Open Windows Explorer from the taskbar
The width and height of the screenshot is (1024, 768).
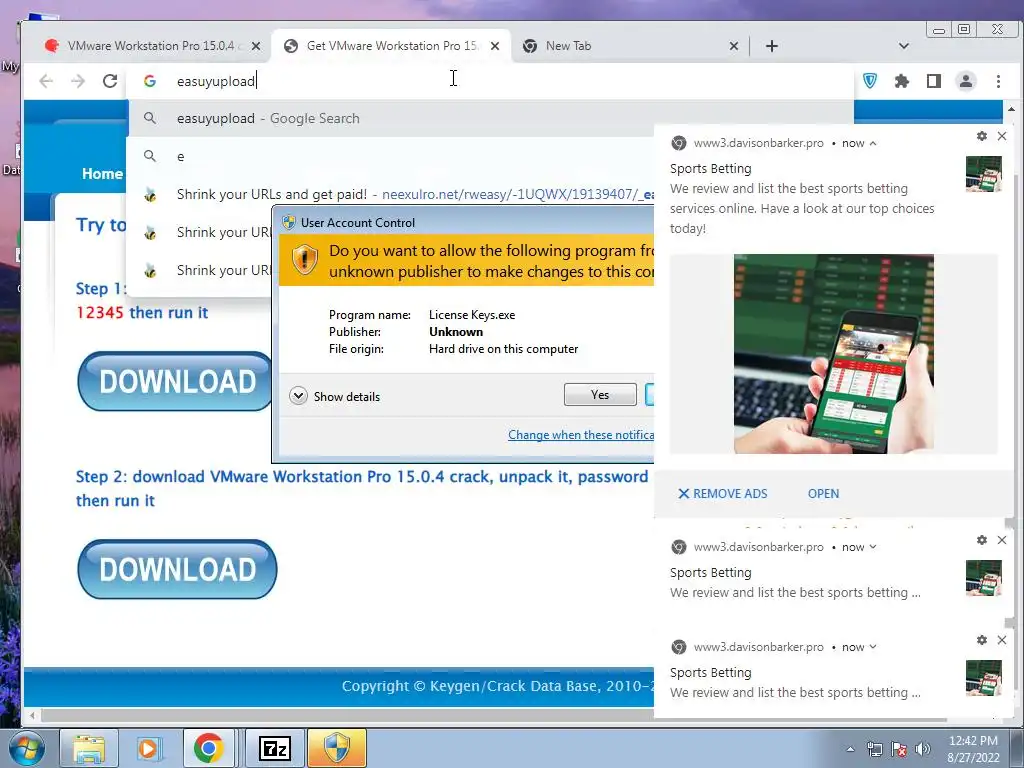[x=89, y=748]
